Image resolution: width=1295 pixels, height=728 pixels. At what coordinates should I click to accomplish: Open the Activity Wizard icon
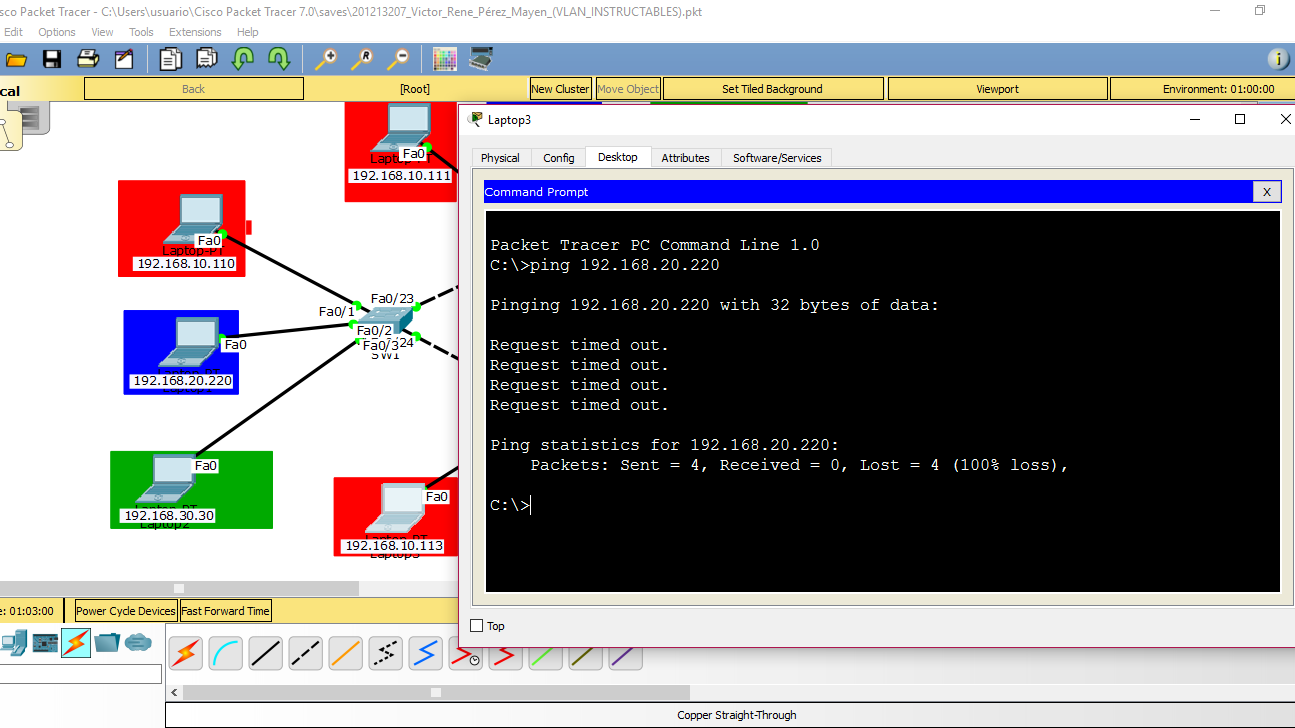click(x=124, y=59)
